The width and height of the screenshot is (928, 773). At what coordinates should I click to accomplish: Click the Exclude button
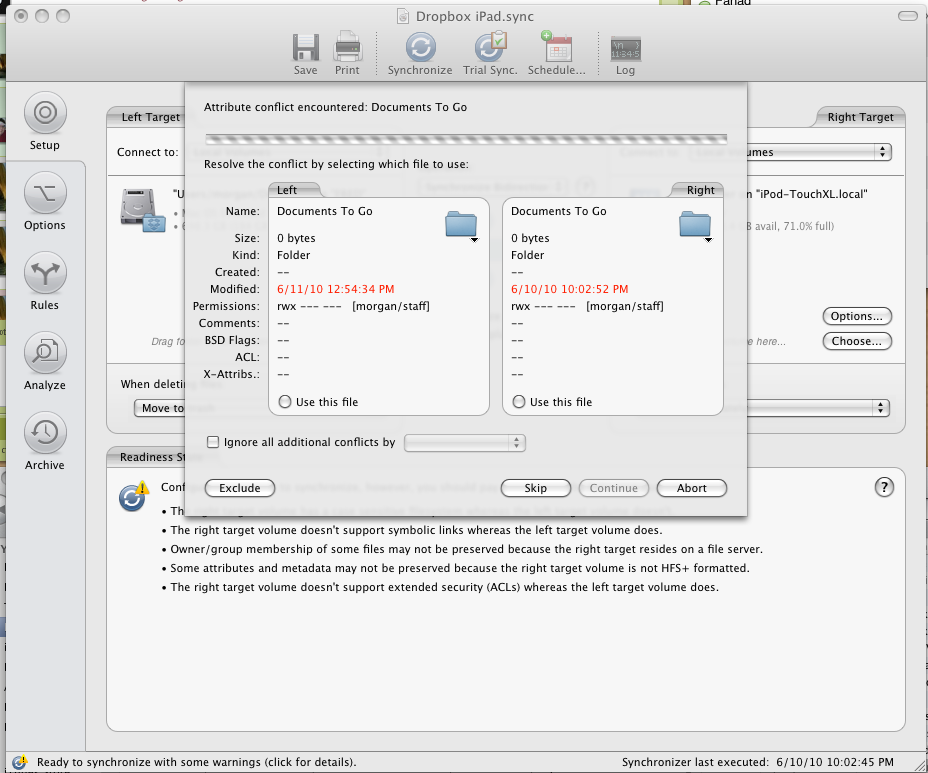click(x=240, y=488)
